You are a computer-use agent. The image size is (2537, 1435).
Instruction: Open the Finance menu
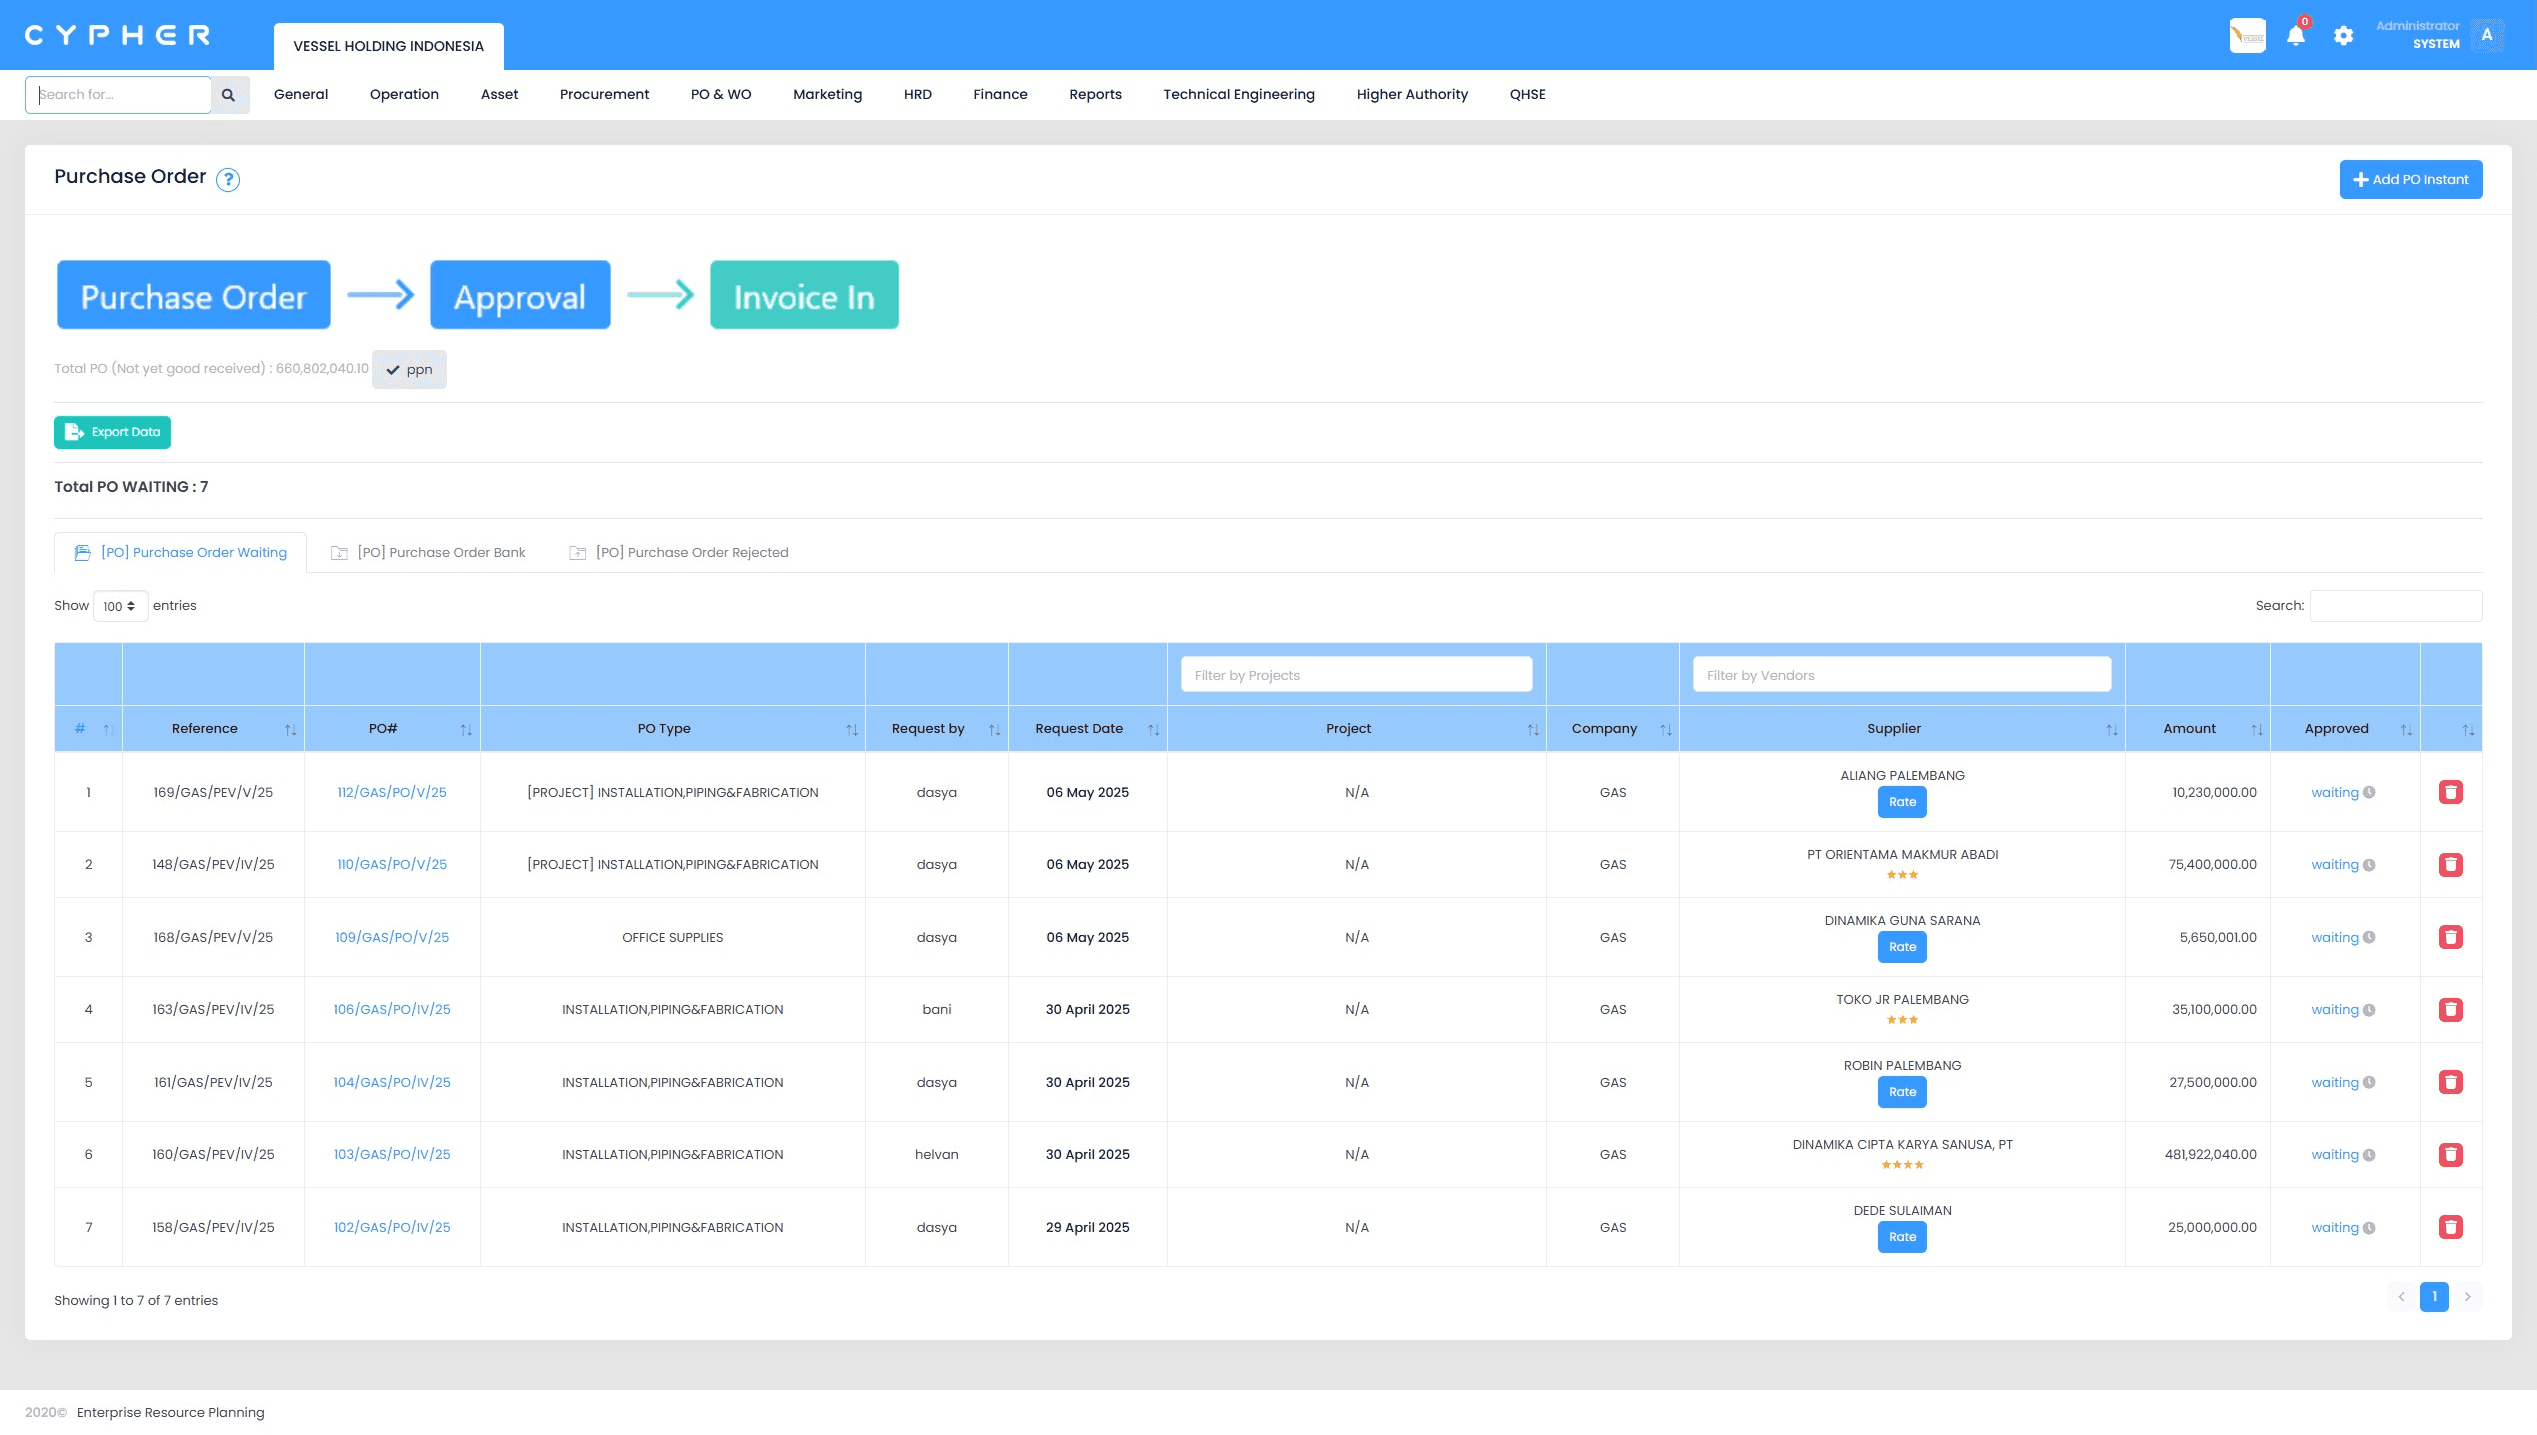point(1000,95)
